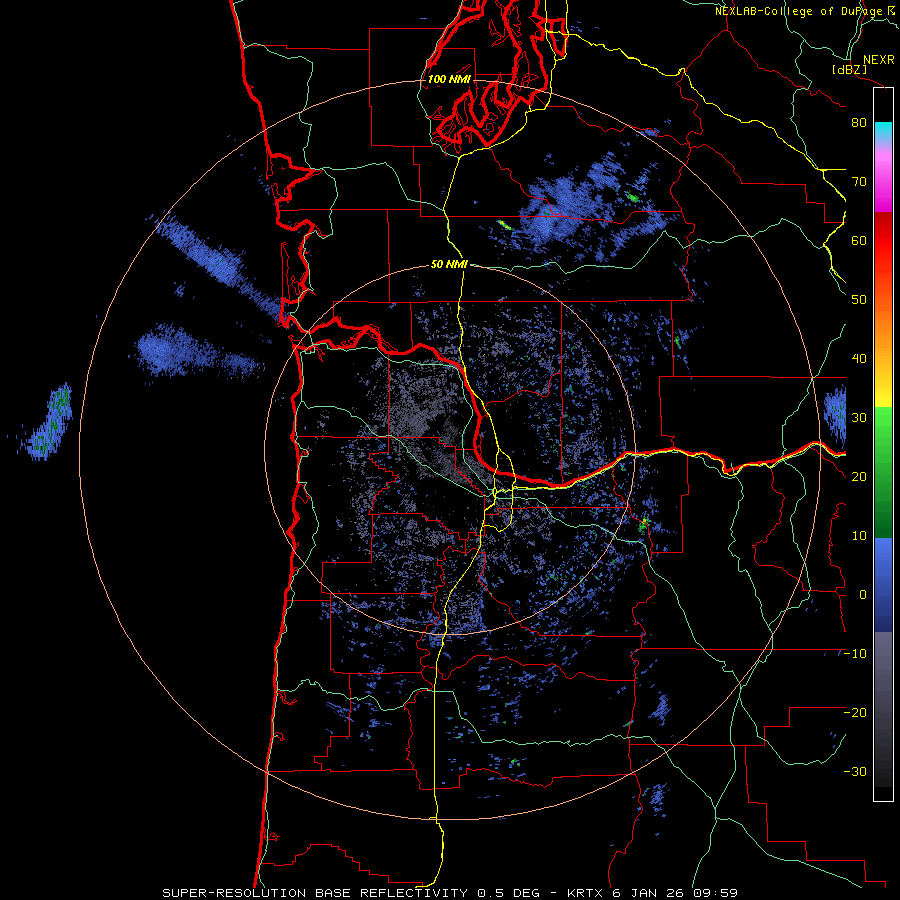
Task: Click the 30 dBZ scale value
Action: (x=859, y=418)
